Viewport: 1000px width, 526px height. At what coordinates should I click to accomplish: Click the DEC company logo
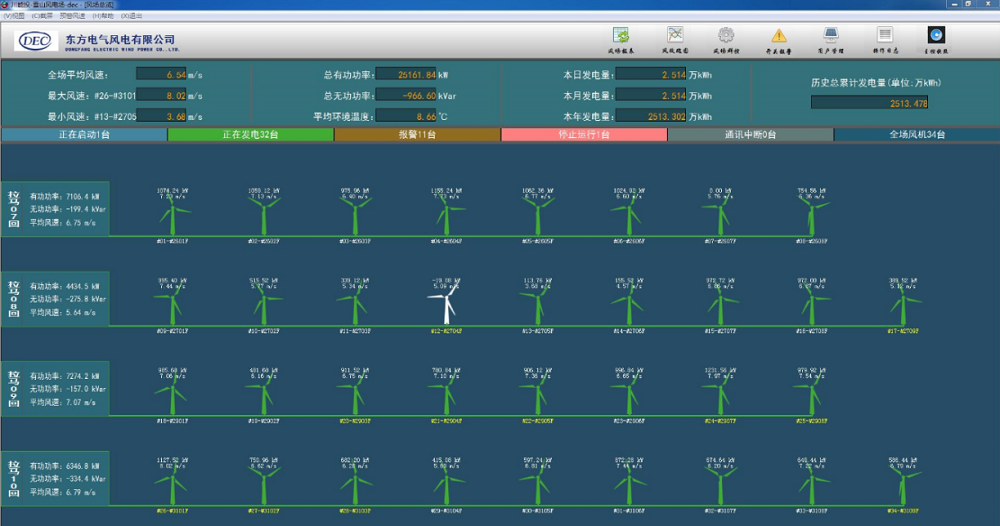[36, 41]
